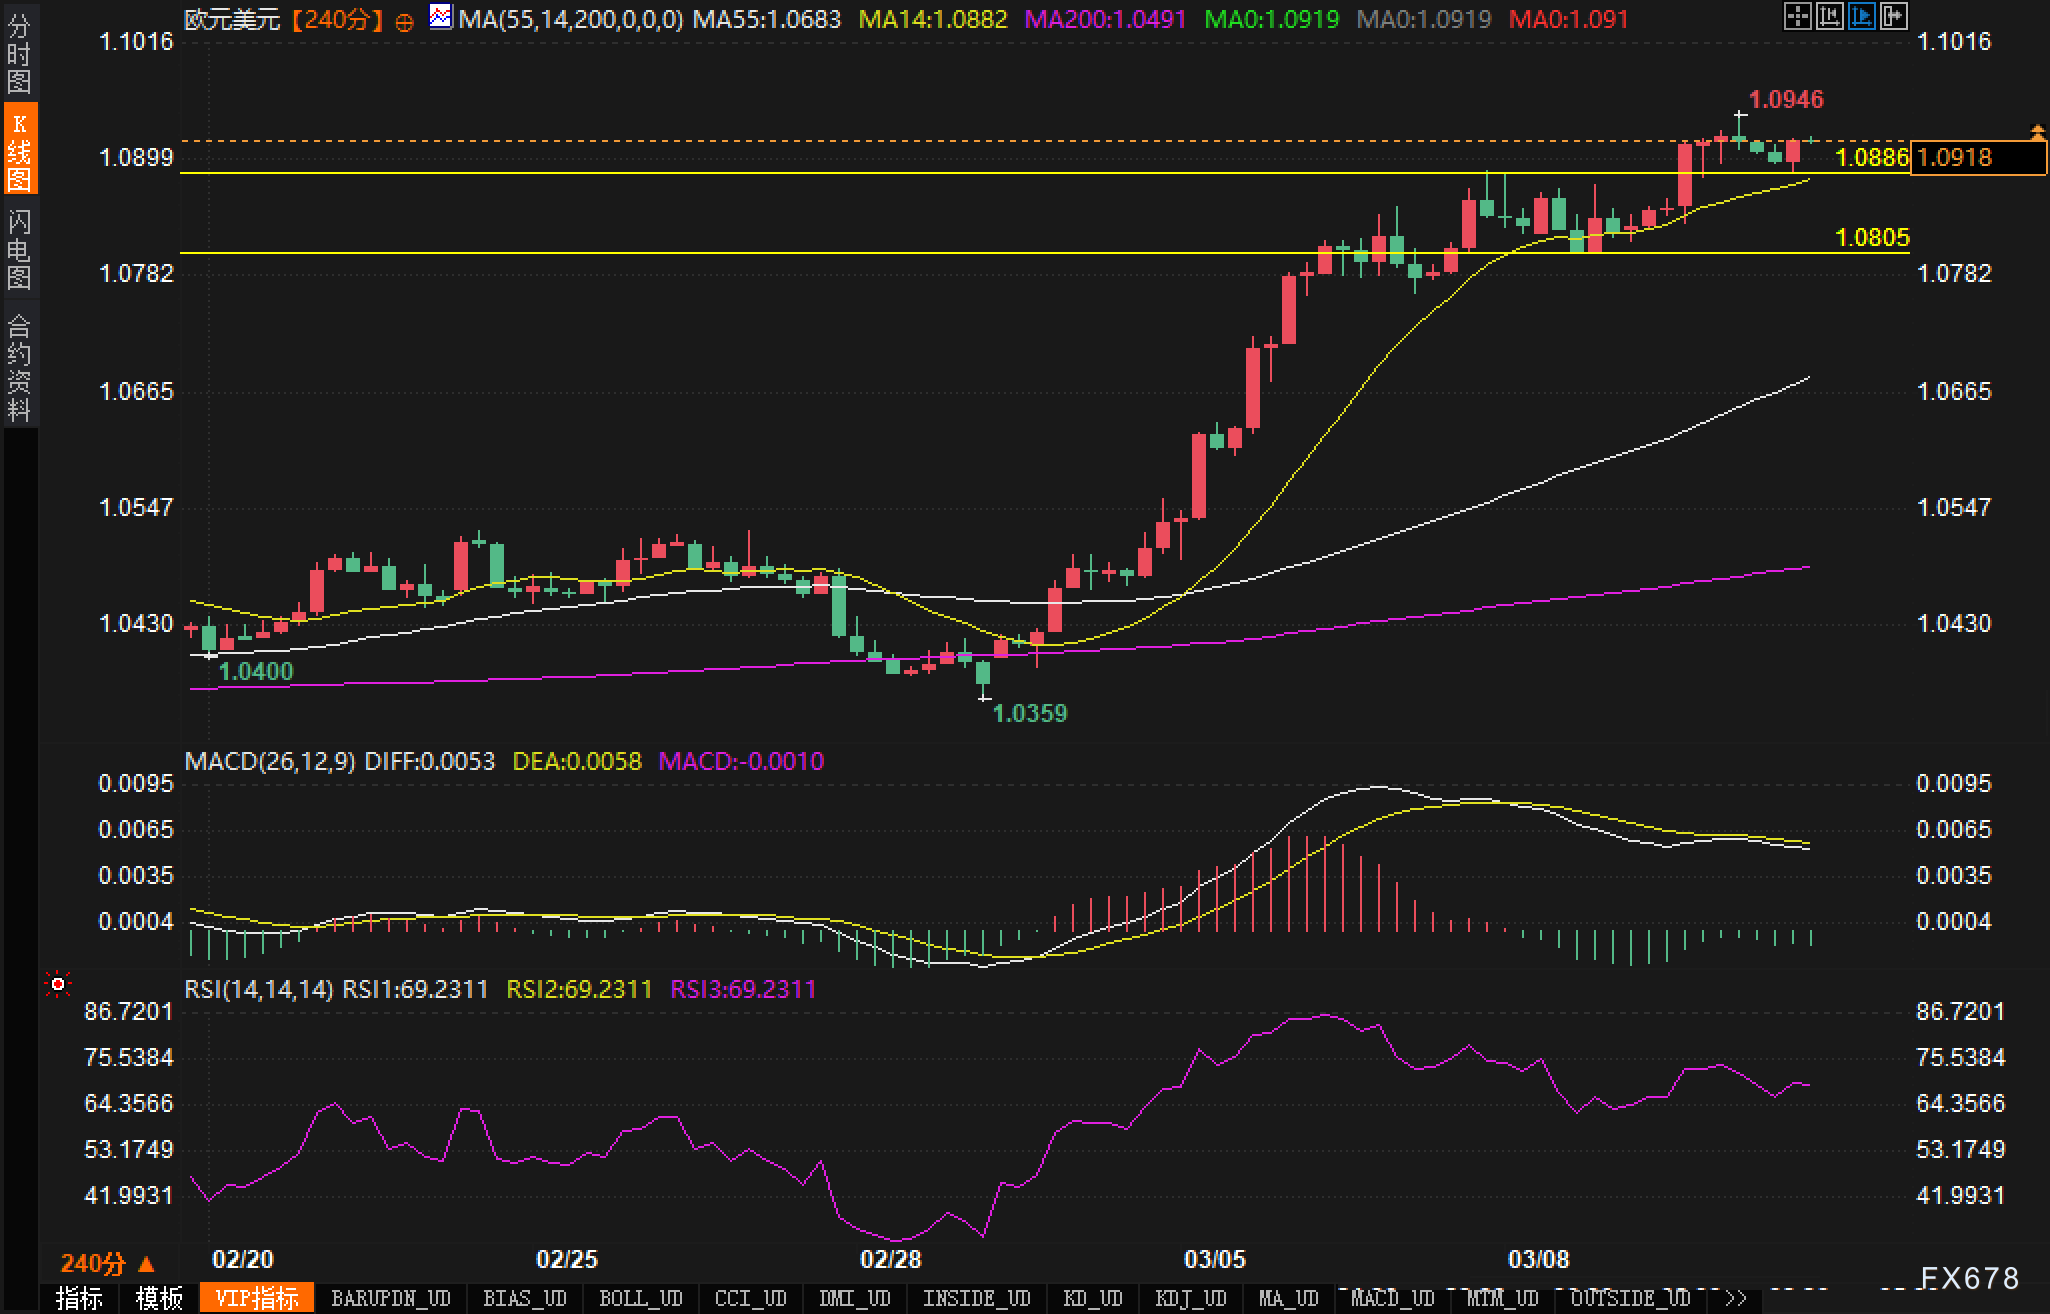Click the crosshair cursor icon at top right
The height and width of the screenshot is (1314, 2050).
(1797, 16)
